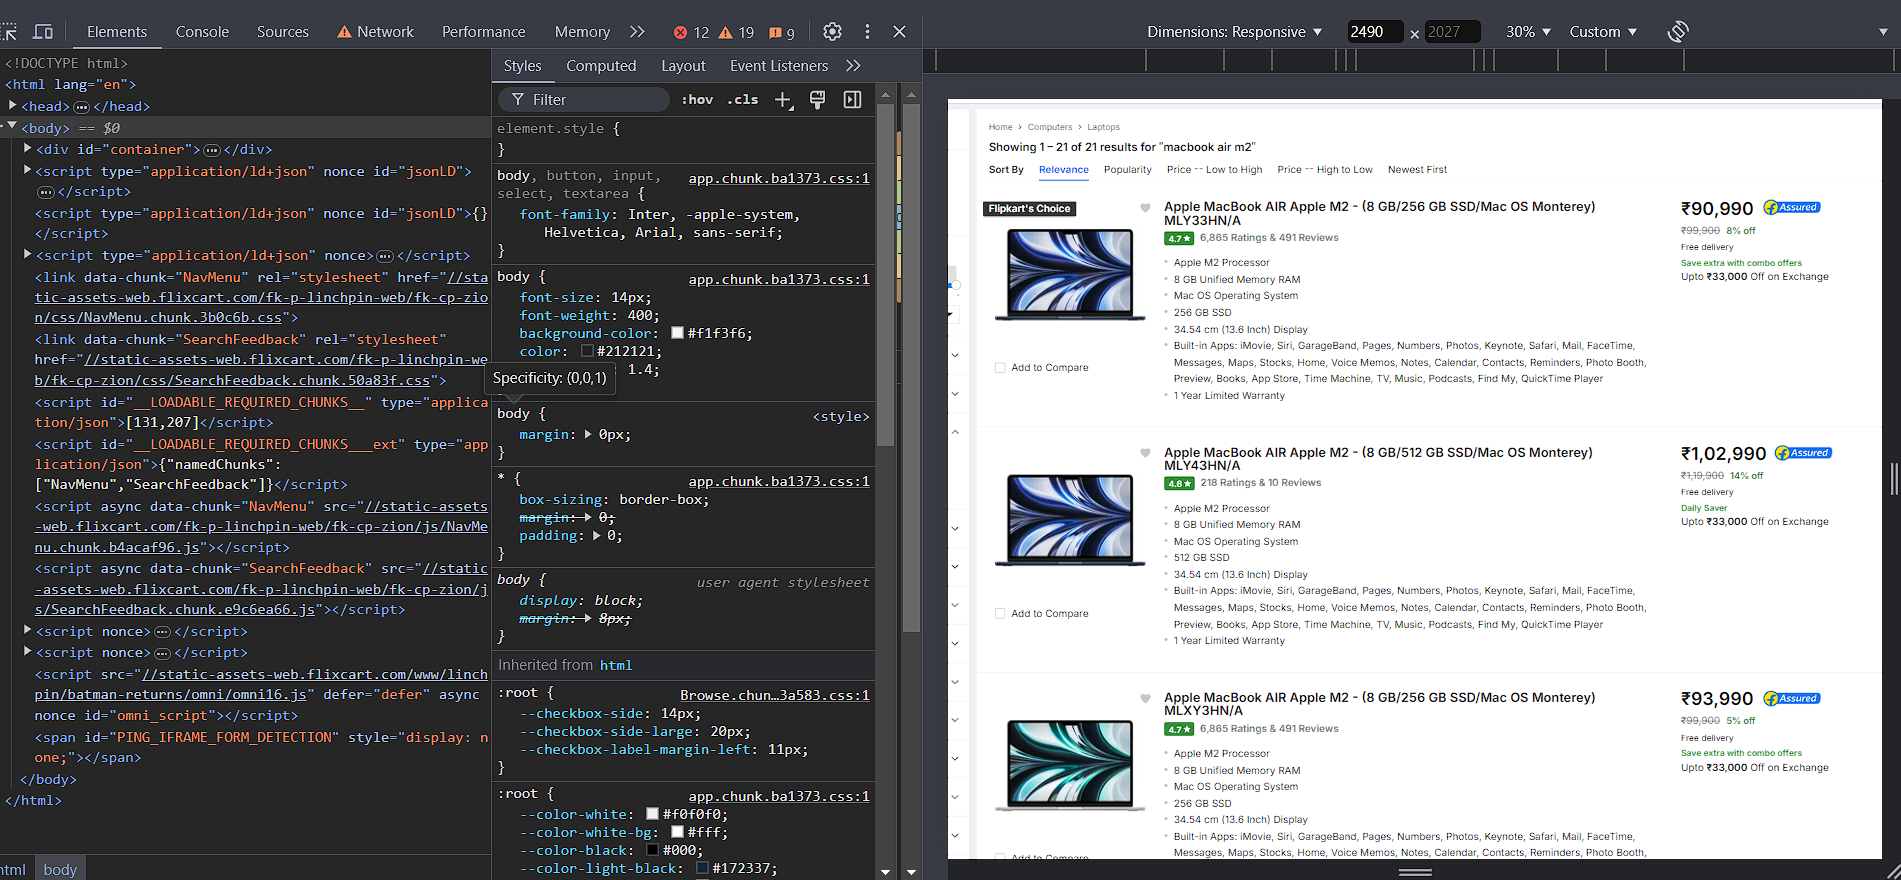This screenshot has height=880, width=1901.
Task: Check Add to Compare for MLY33HN/A MacBook
Action: coord(1000,368)
